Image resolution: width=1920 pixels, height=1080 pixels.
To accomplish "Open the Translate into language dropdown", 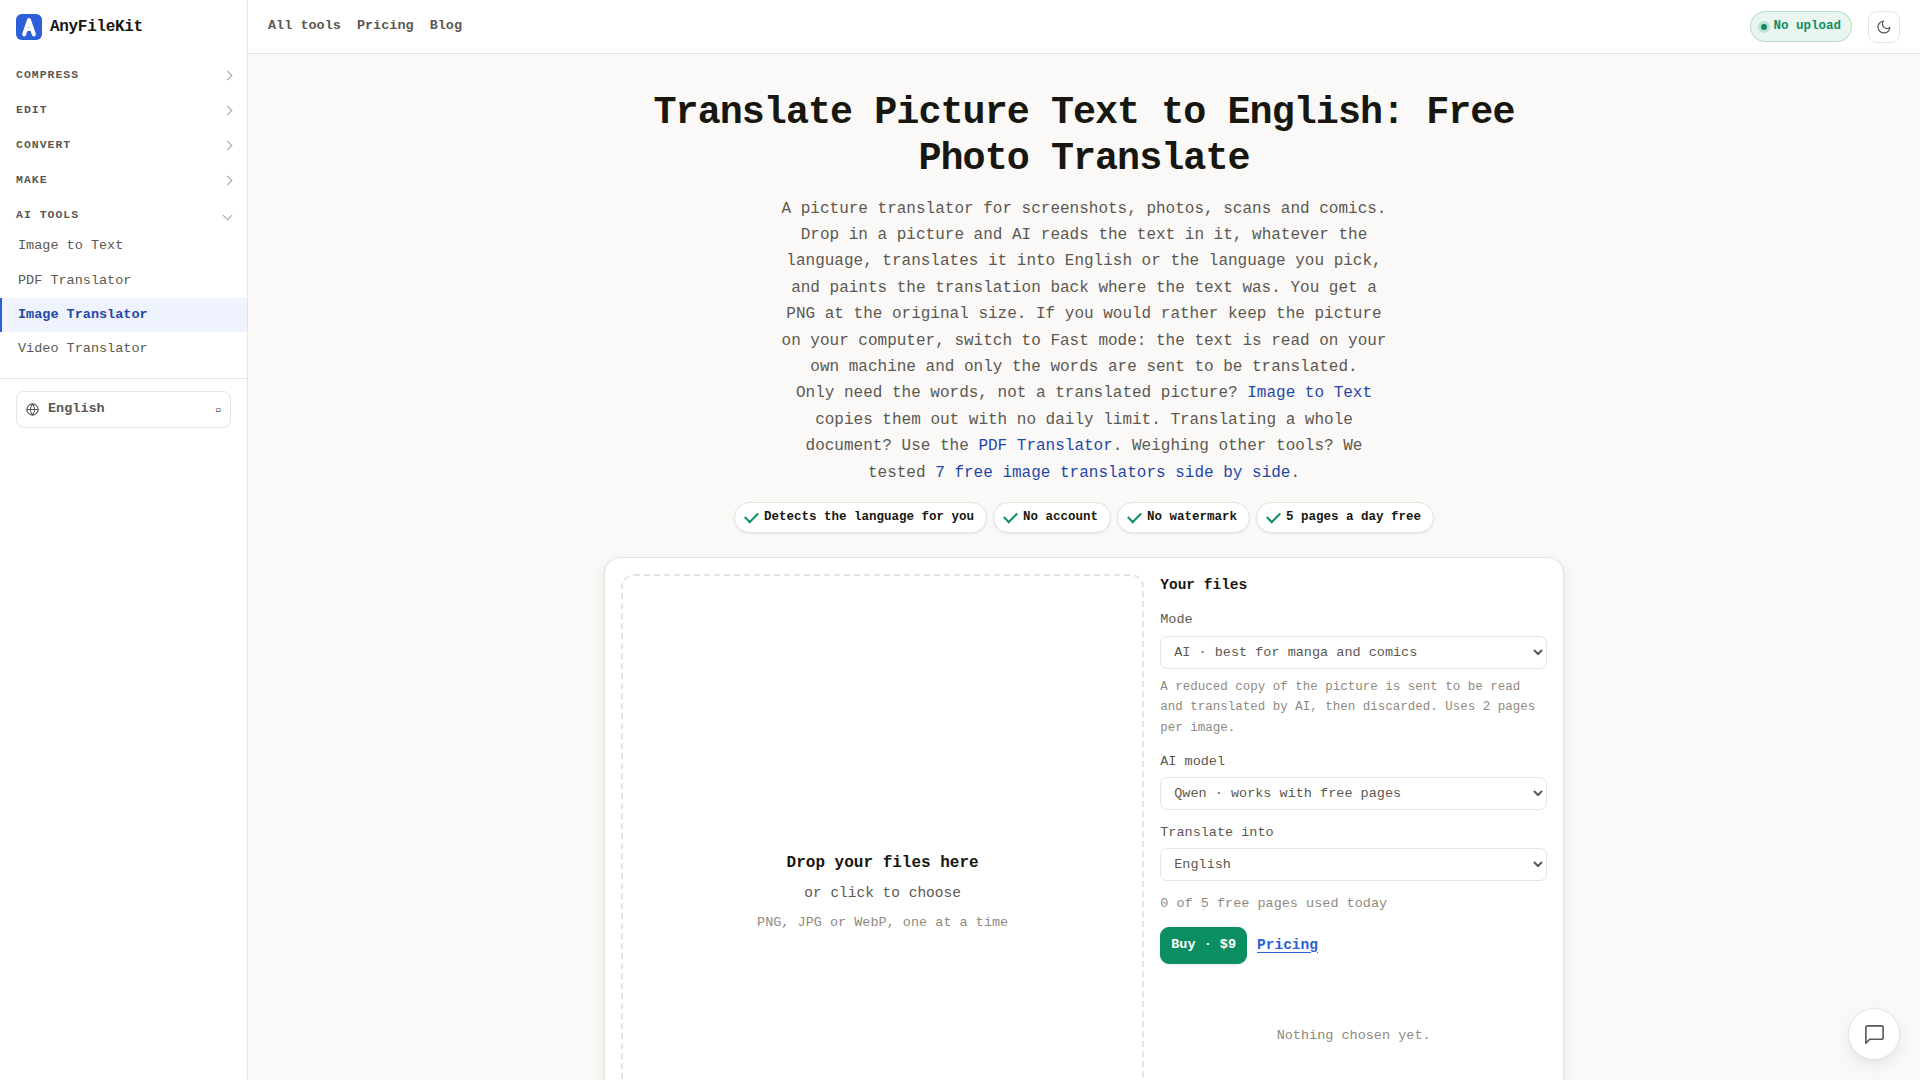I will [x=1353, y=864].
